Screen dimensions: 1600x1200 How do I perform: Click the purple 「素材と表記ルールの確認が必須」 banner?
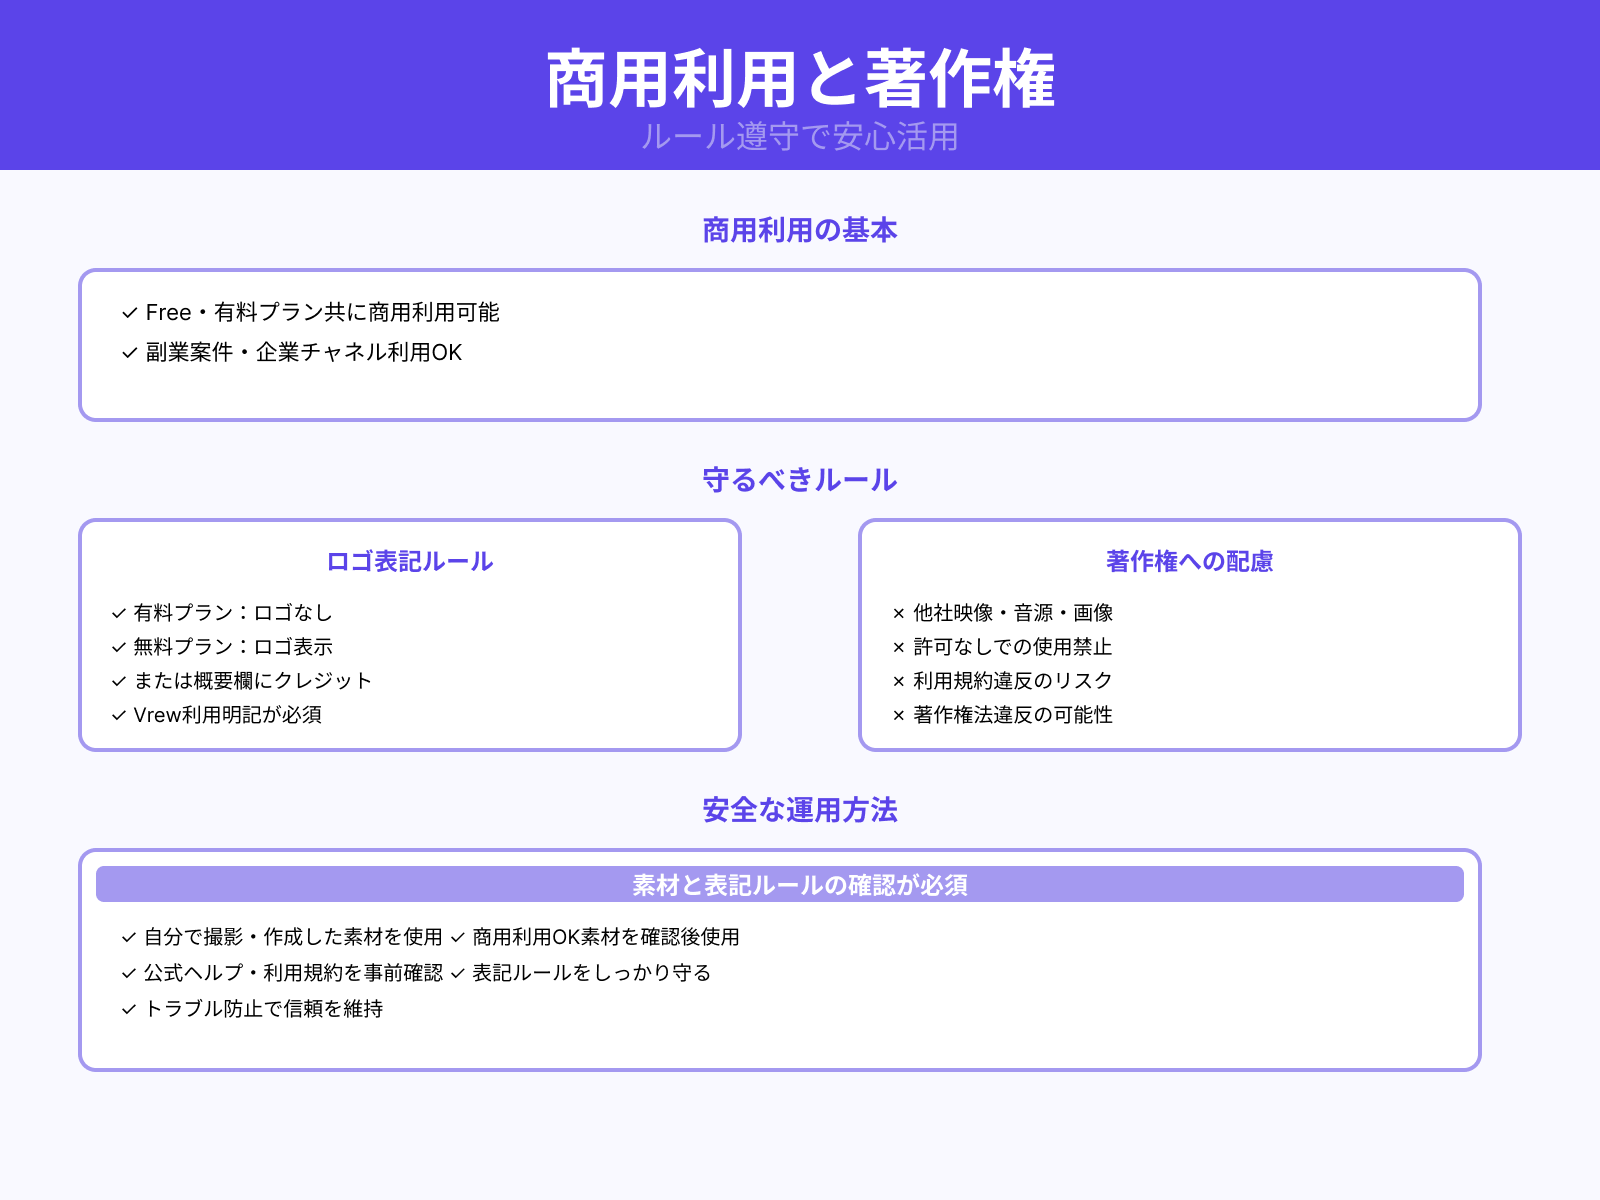tap(800, 884)
